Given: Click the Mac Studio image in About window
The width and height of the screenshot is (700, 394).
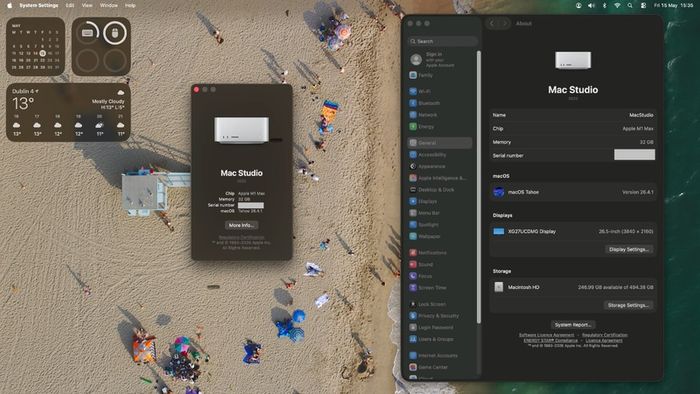Looking at the screenshot, I should [x=242, y=130].
